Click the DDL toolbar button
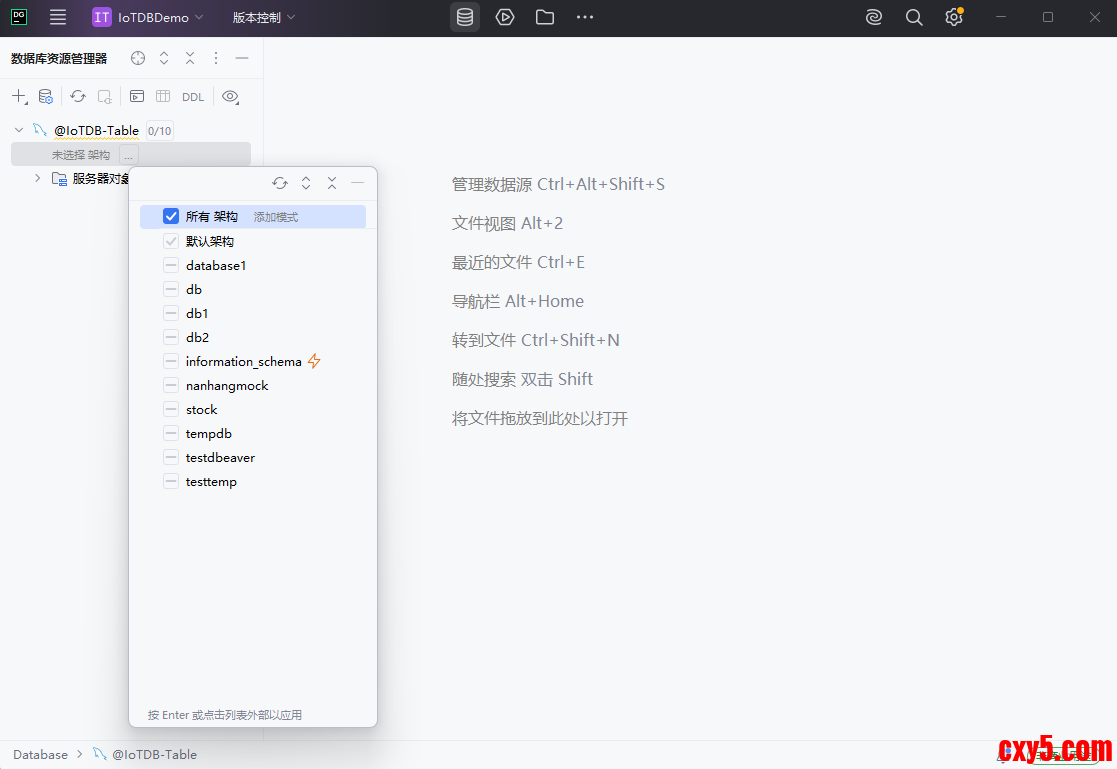 (193, 97)
